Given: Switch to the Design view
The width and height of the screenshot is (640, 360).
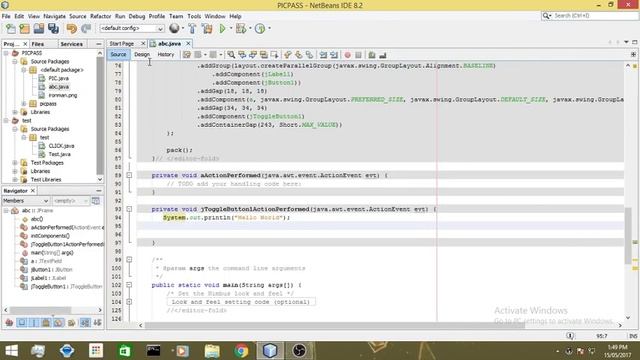Looking at the screenshot, I should point(142,54).
